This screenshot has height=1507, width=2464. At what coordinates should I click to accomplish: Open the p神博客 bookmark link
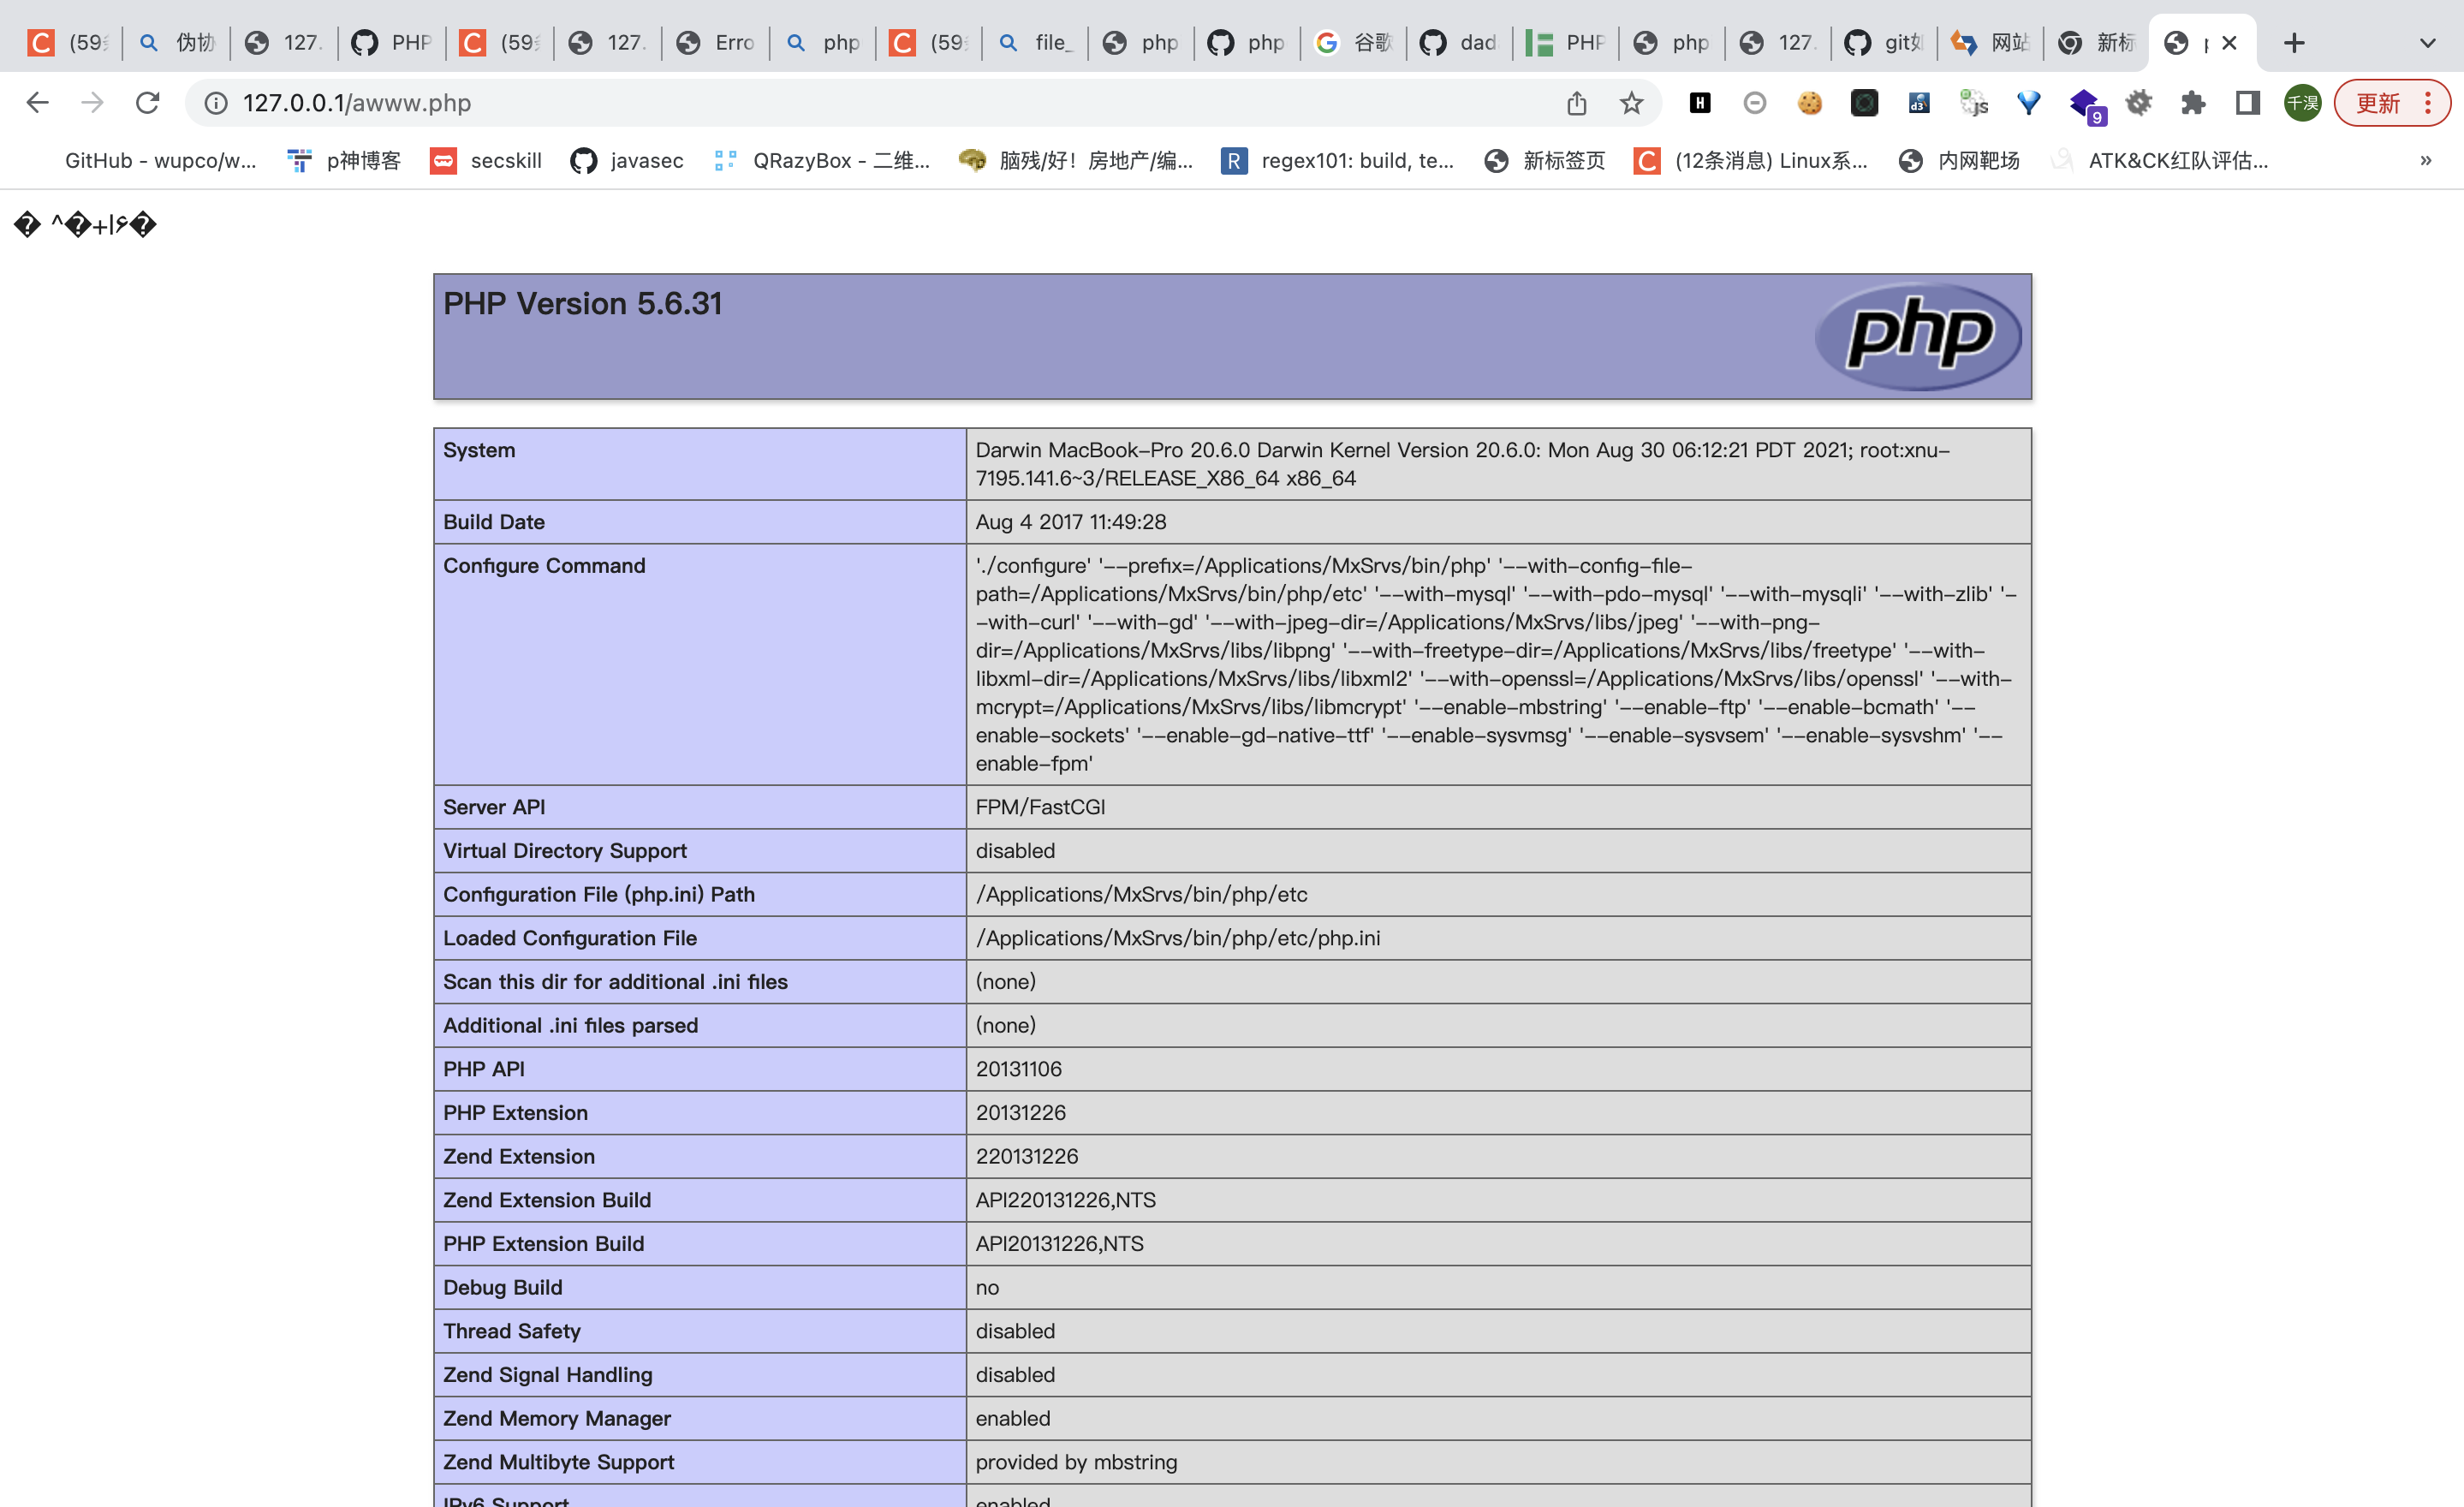click(345, 161)
